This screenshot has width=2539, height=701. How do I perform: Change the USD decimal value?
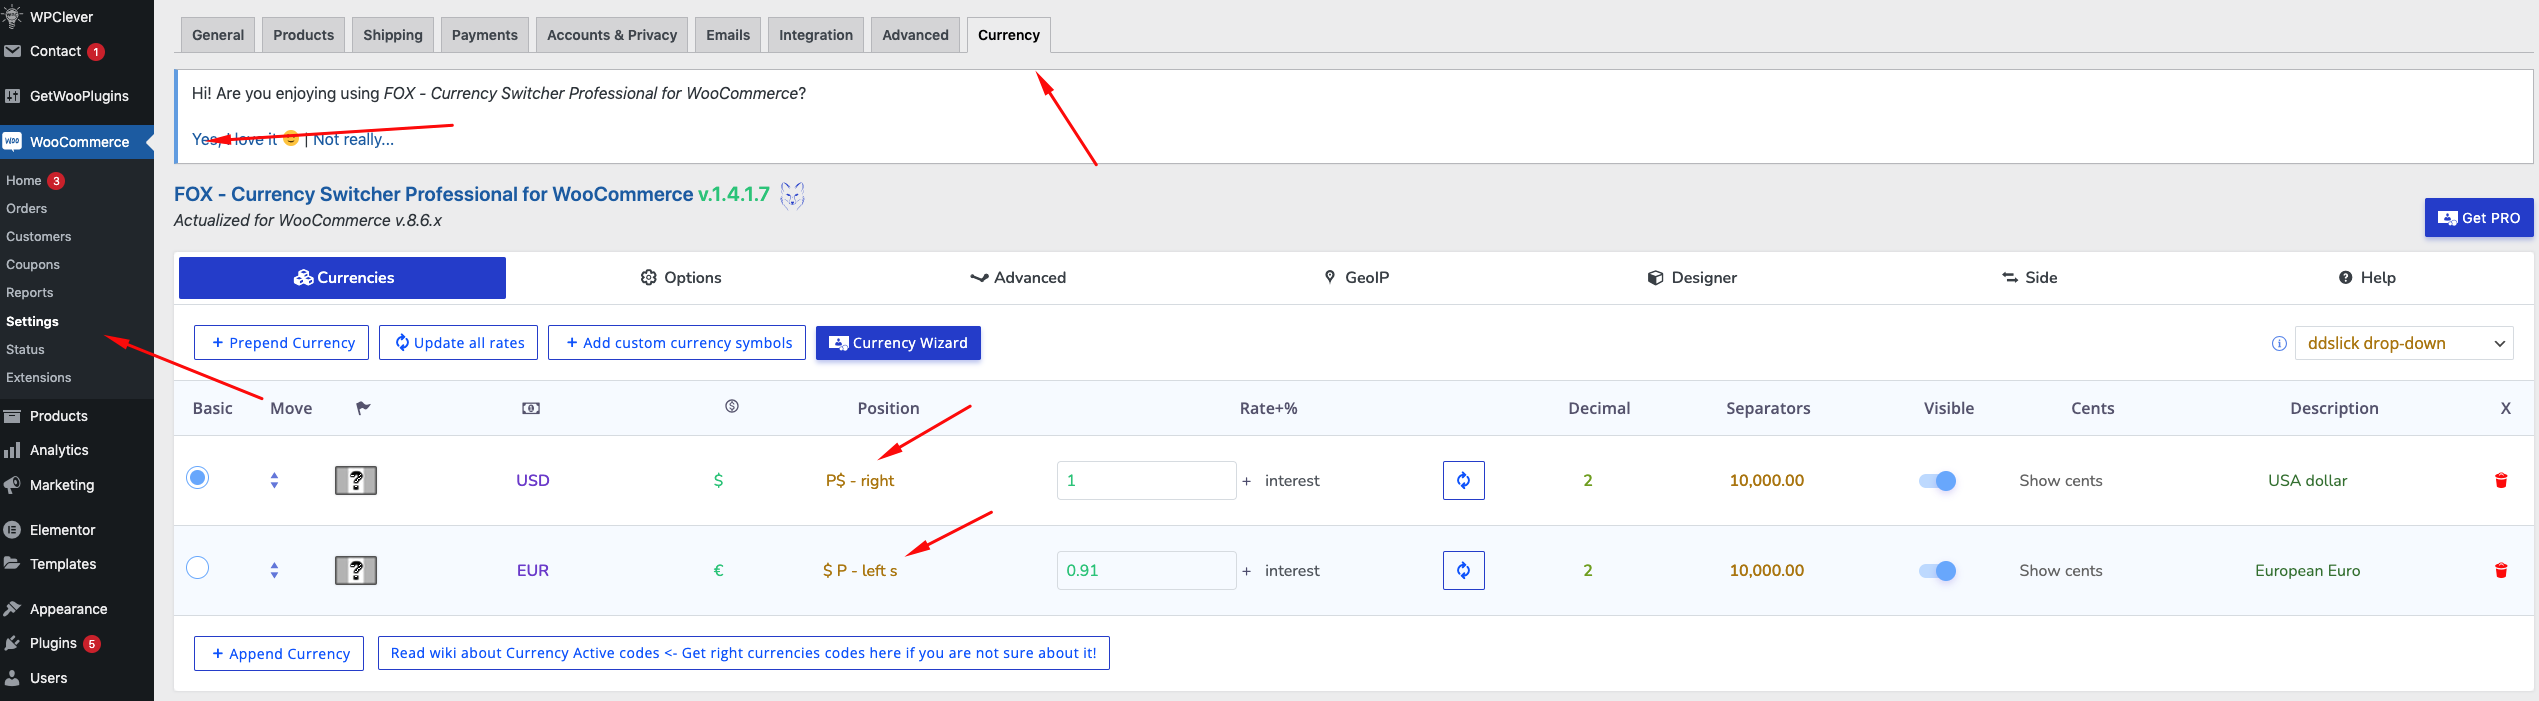(1587, 480)
